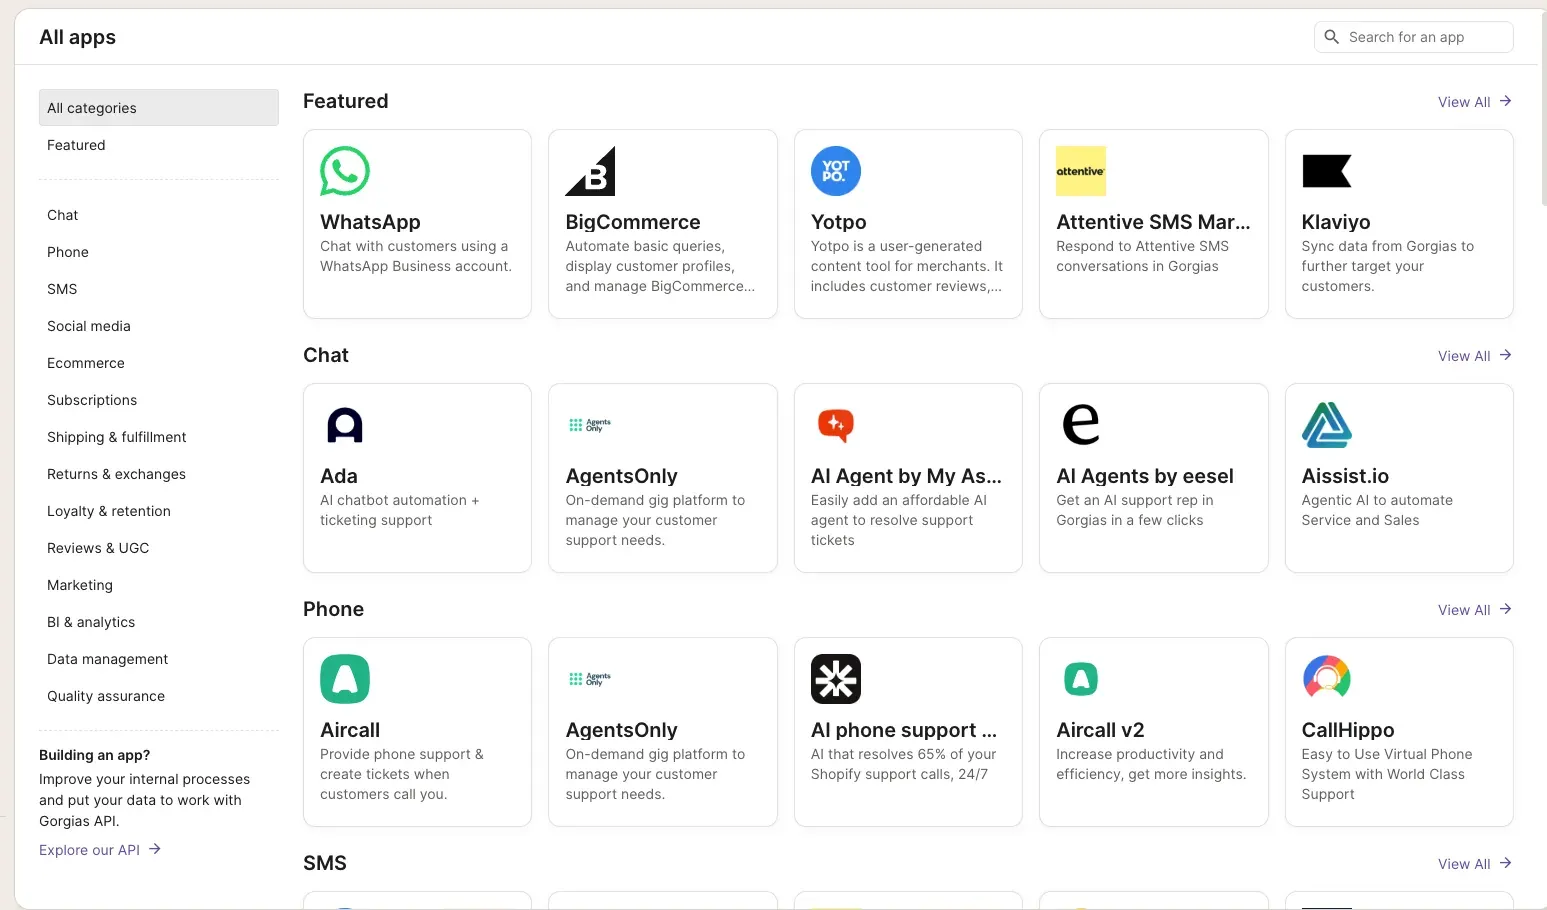Image resolution: width=1547 pixels, height=910 pixels.
Task: Open the Attentive SMS Mar... app title
Action: pos(1153,222)
